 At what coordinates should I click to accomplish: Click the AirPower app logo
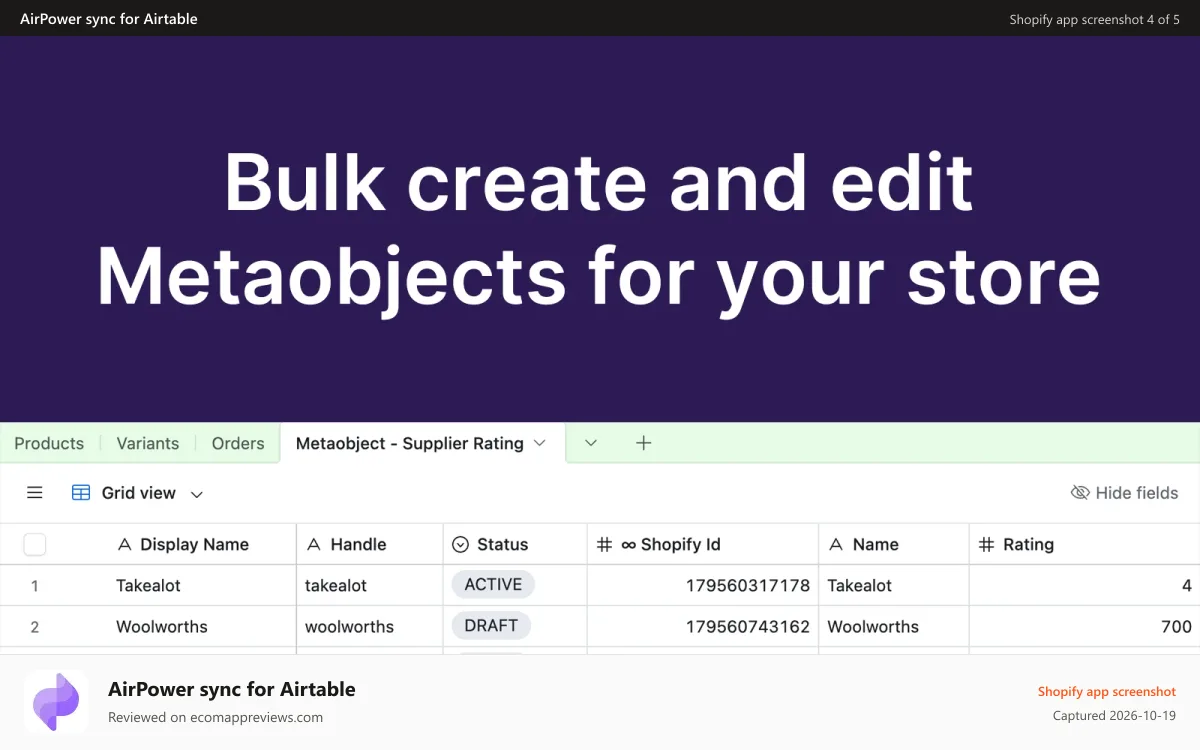coord(57,701)
